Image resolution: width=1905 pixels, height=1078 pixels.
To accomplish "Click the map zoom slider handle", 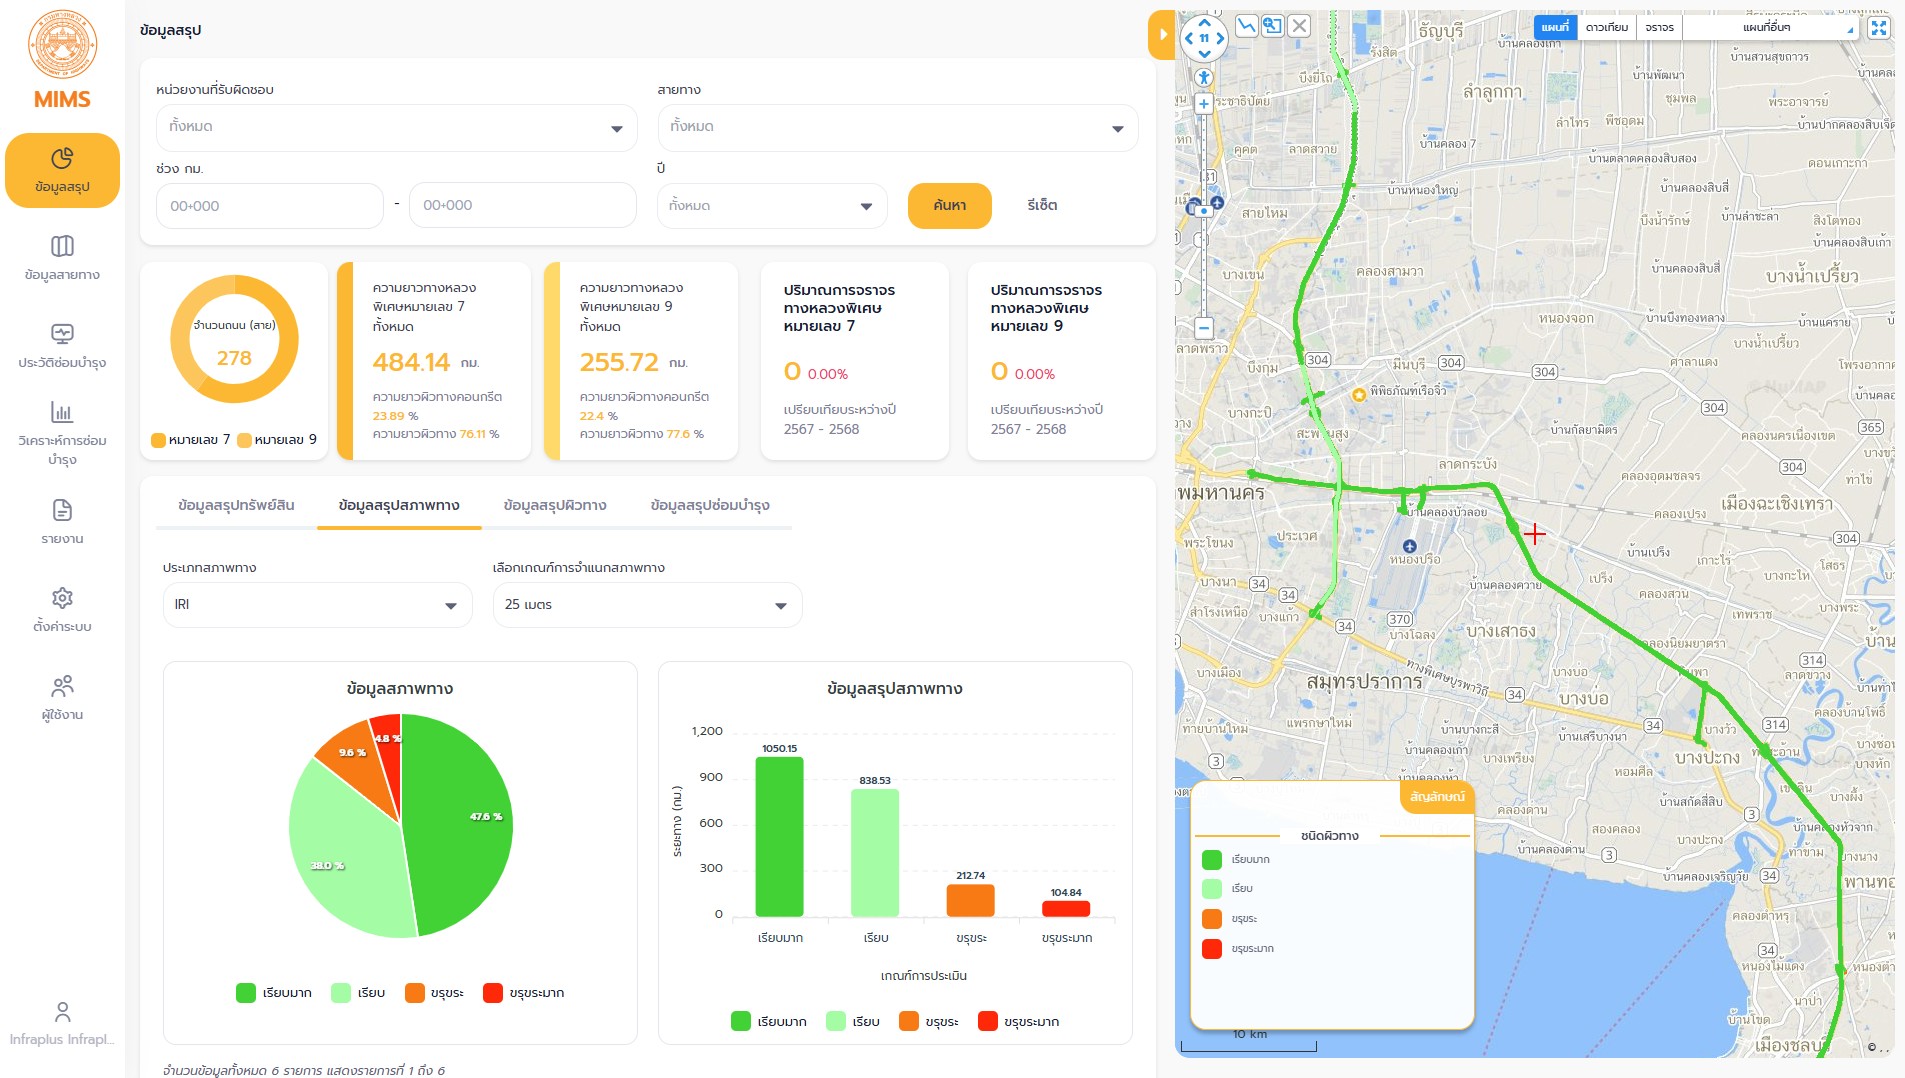I will tap(1204, 210).
